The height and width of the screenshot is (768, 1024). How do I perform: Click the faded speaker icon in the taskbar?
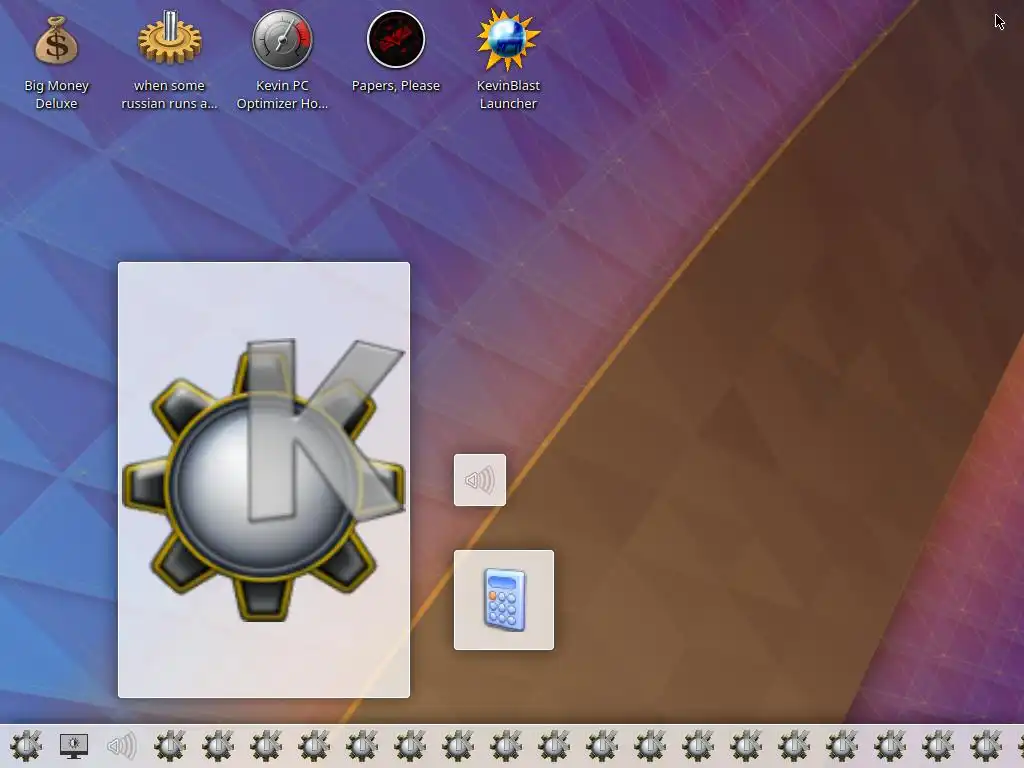(121, 746)
